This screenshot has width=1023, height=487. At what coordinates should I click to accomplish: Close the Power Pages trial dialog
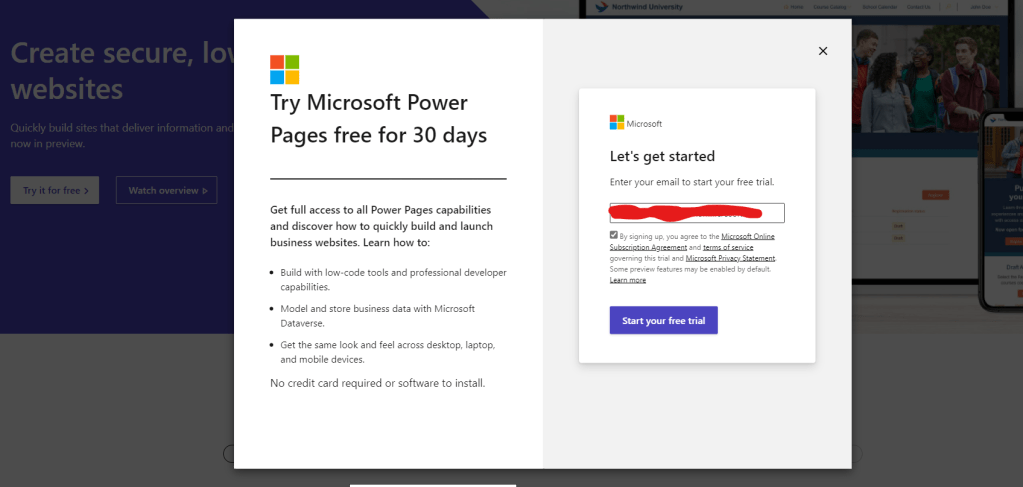(x=823, y=51)
